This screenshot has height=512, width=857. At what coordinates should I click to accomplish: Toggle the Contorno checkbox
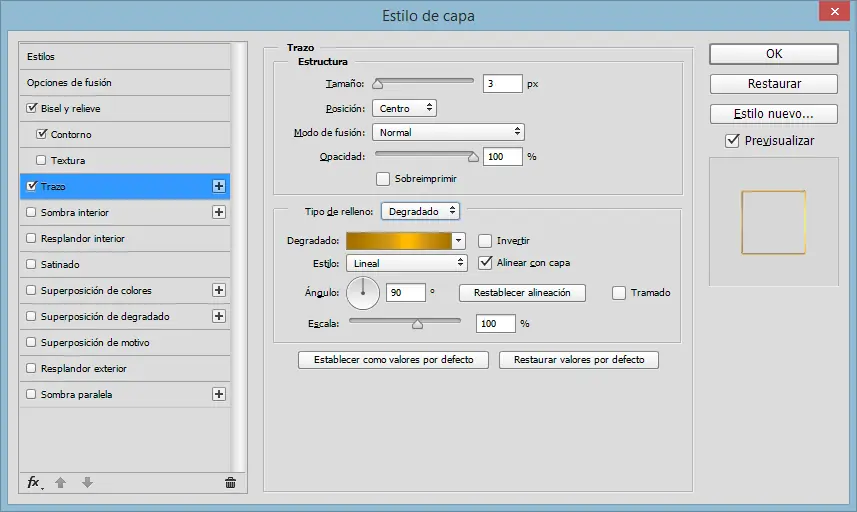coord(42,134)
